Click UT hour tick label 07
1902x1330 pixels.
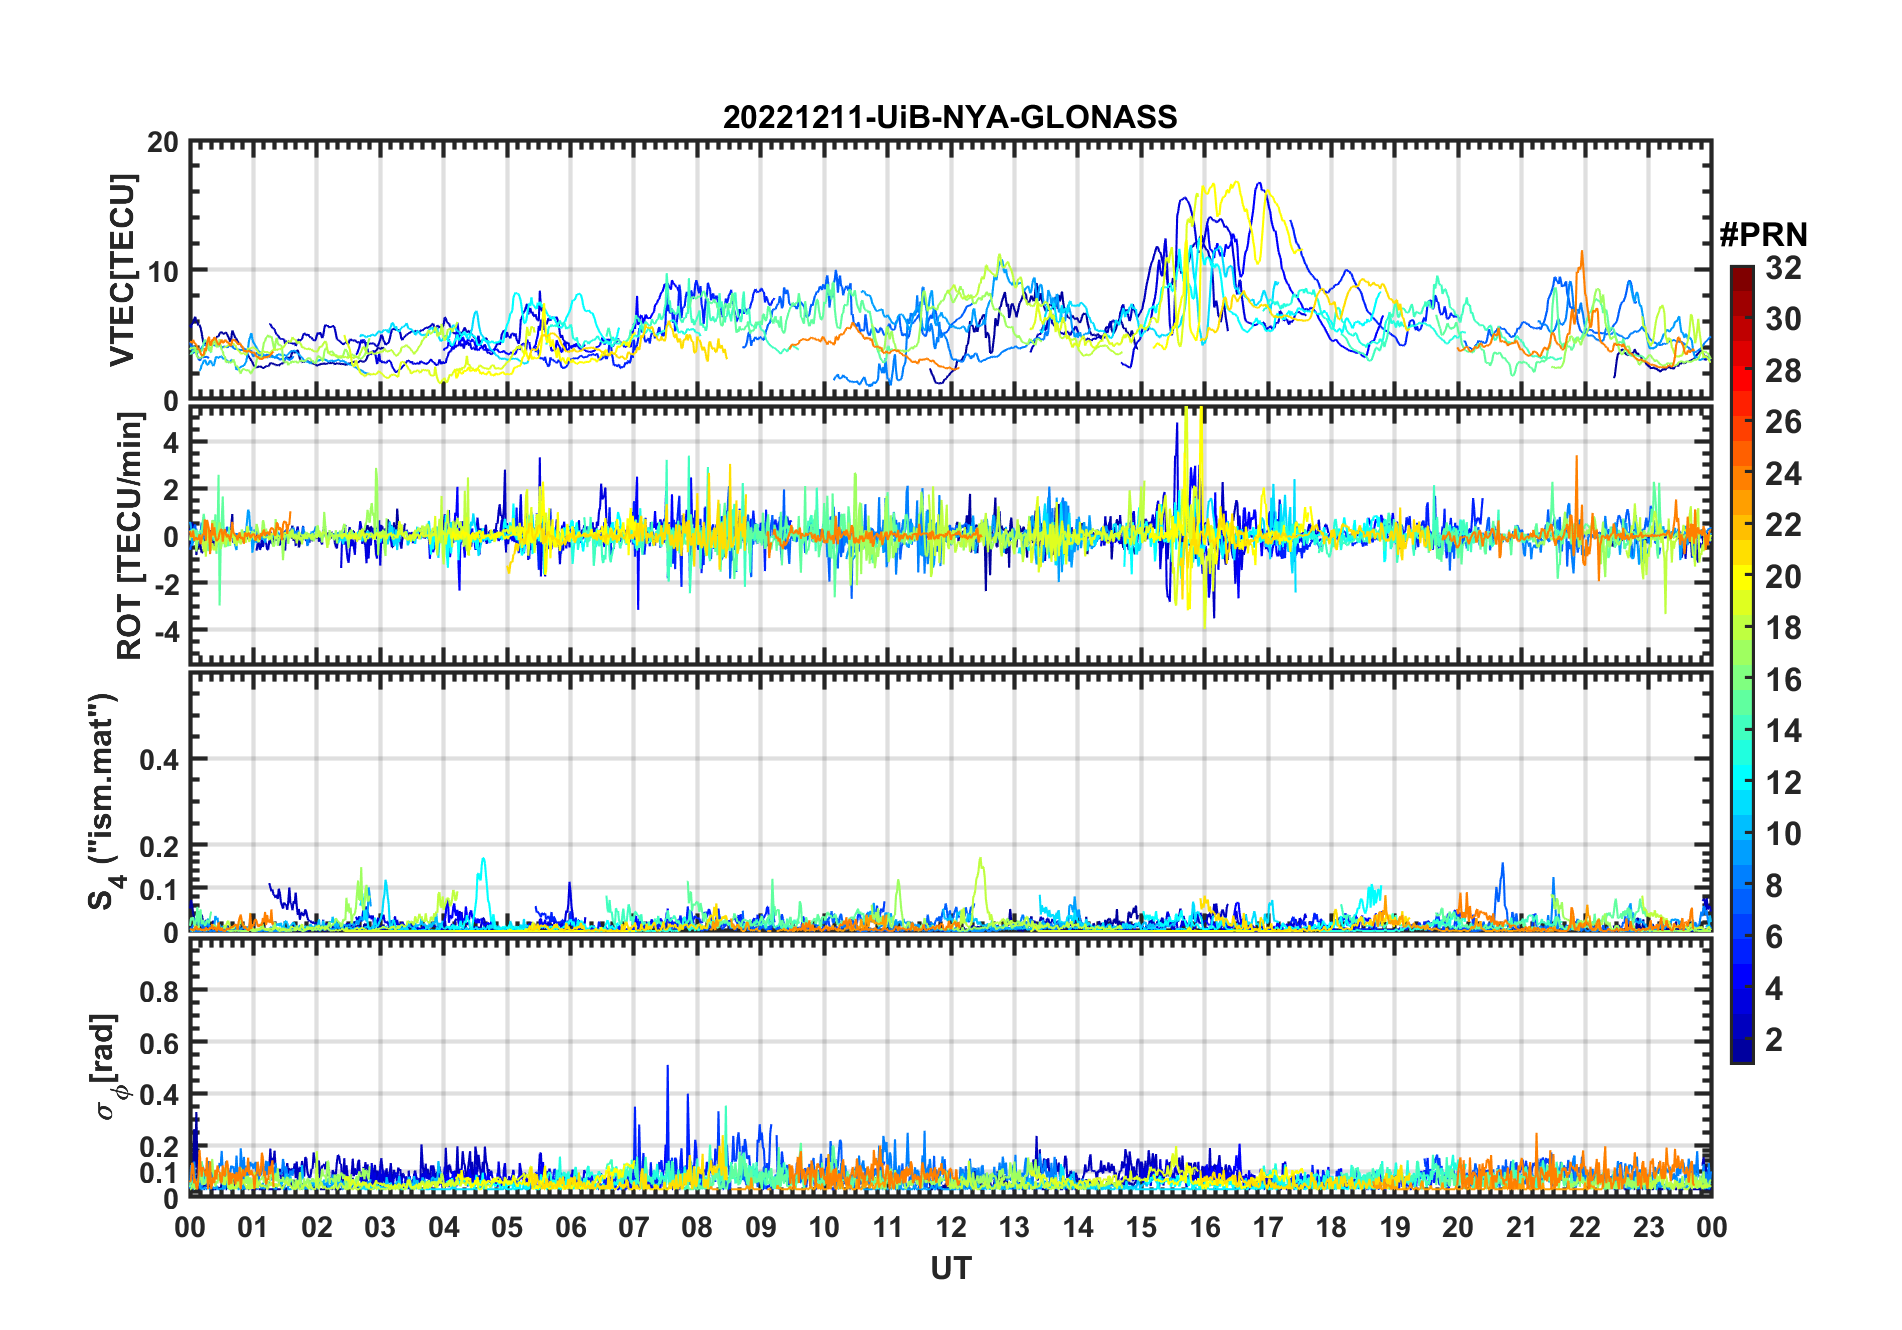point(634,1227)
